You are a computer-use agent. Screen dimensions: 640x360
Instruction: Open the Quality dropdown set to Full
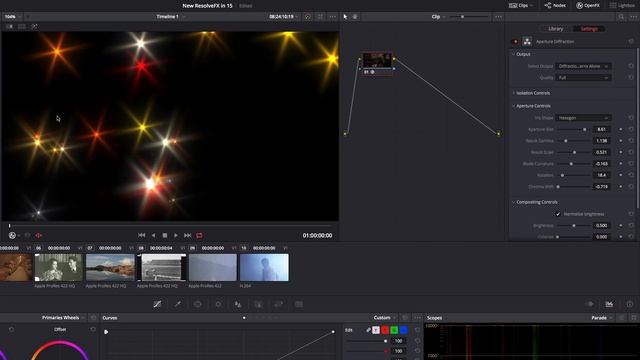pyautogui.click(x=583, y=78)
